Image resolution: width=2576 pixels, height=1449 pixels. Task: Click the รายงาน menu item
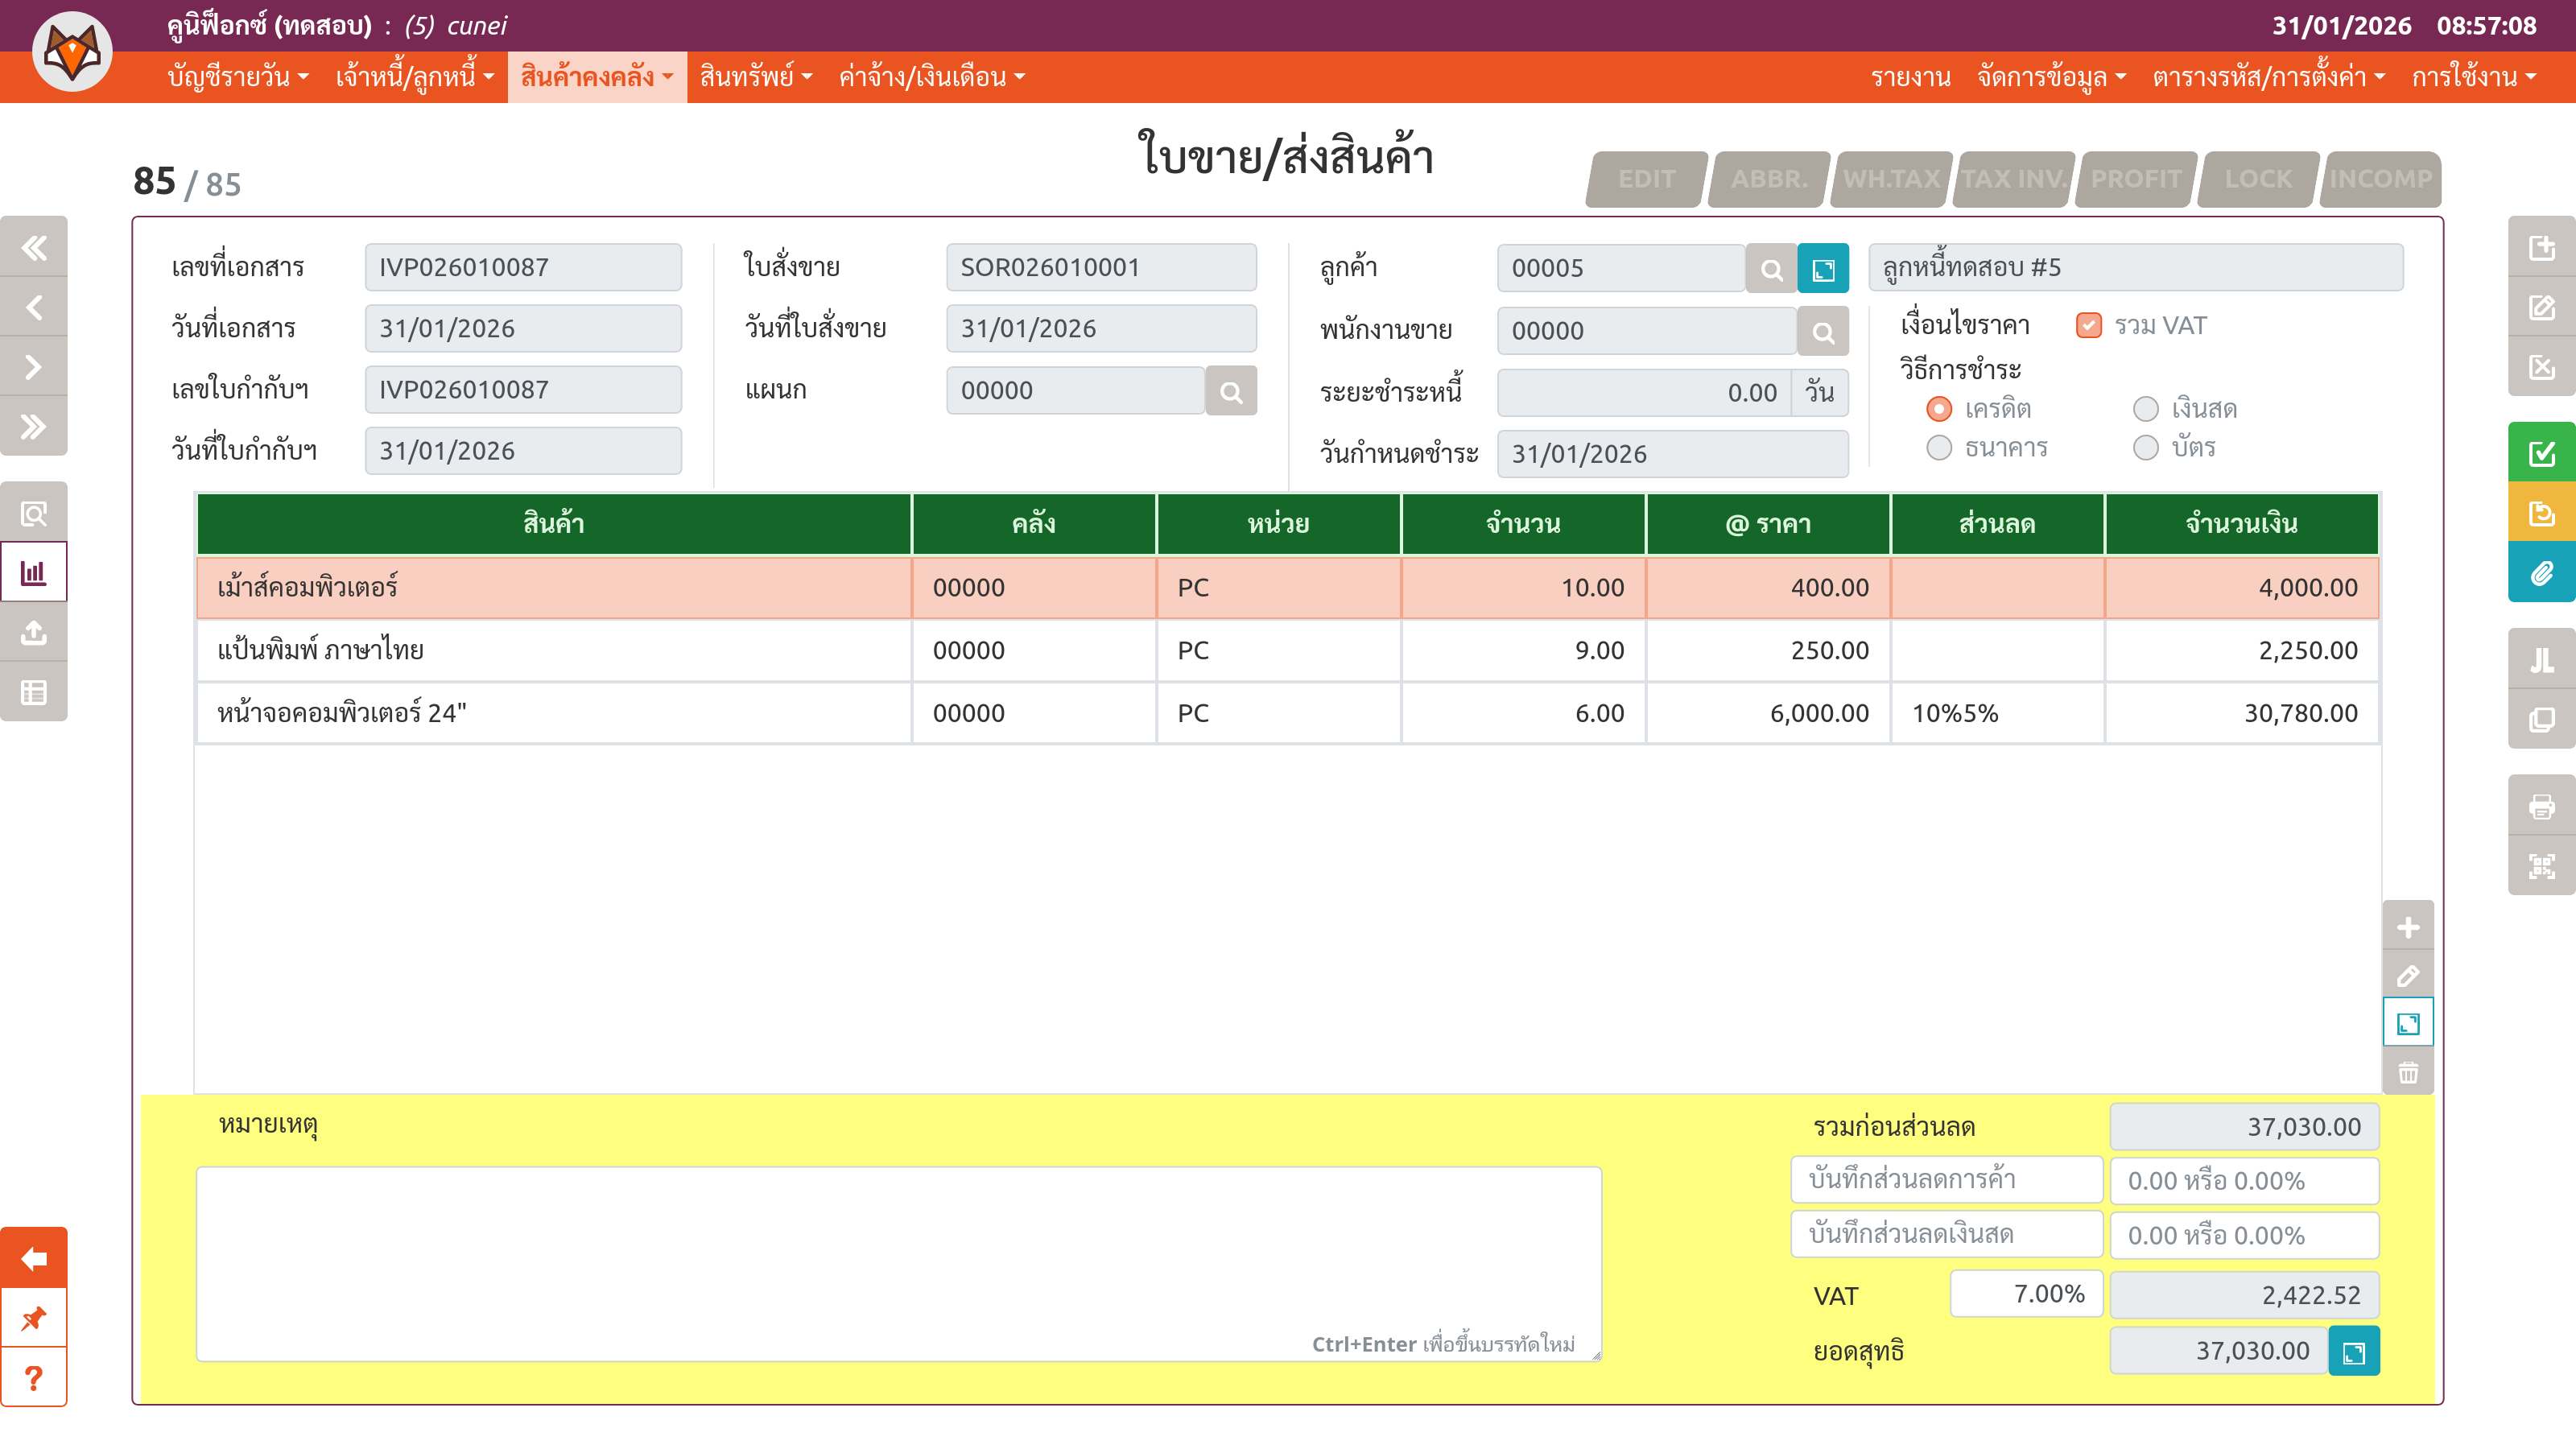click(x=1910, y=77)
